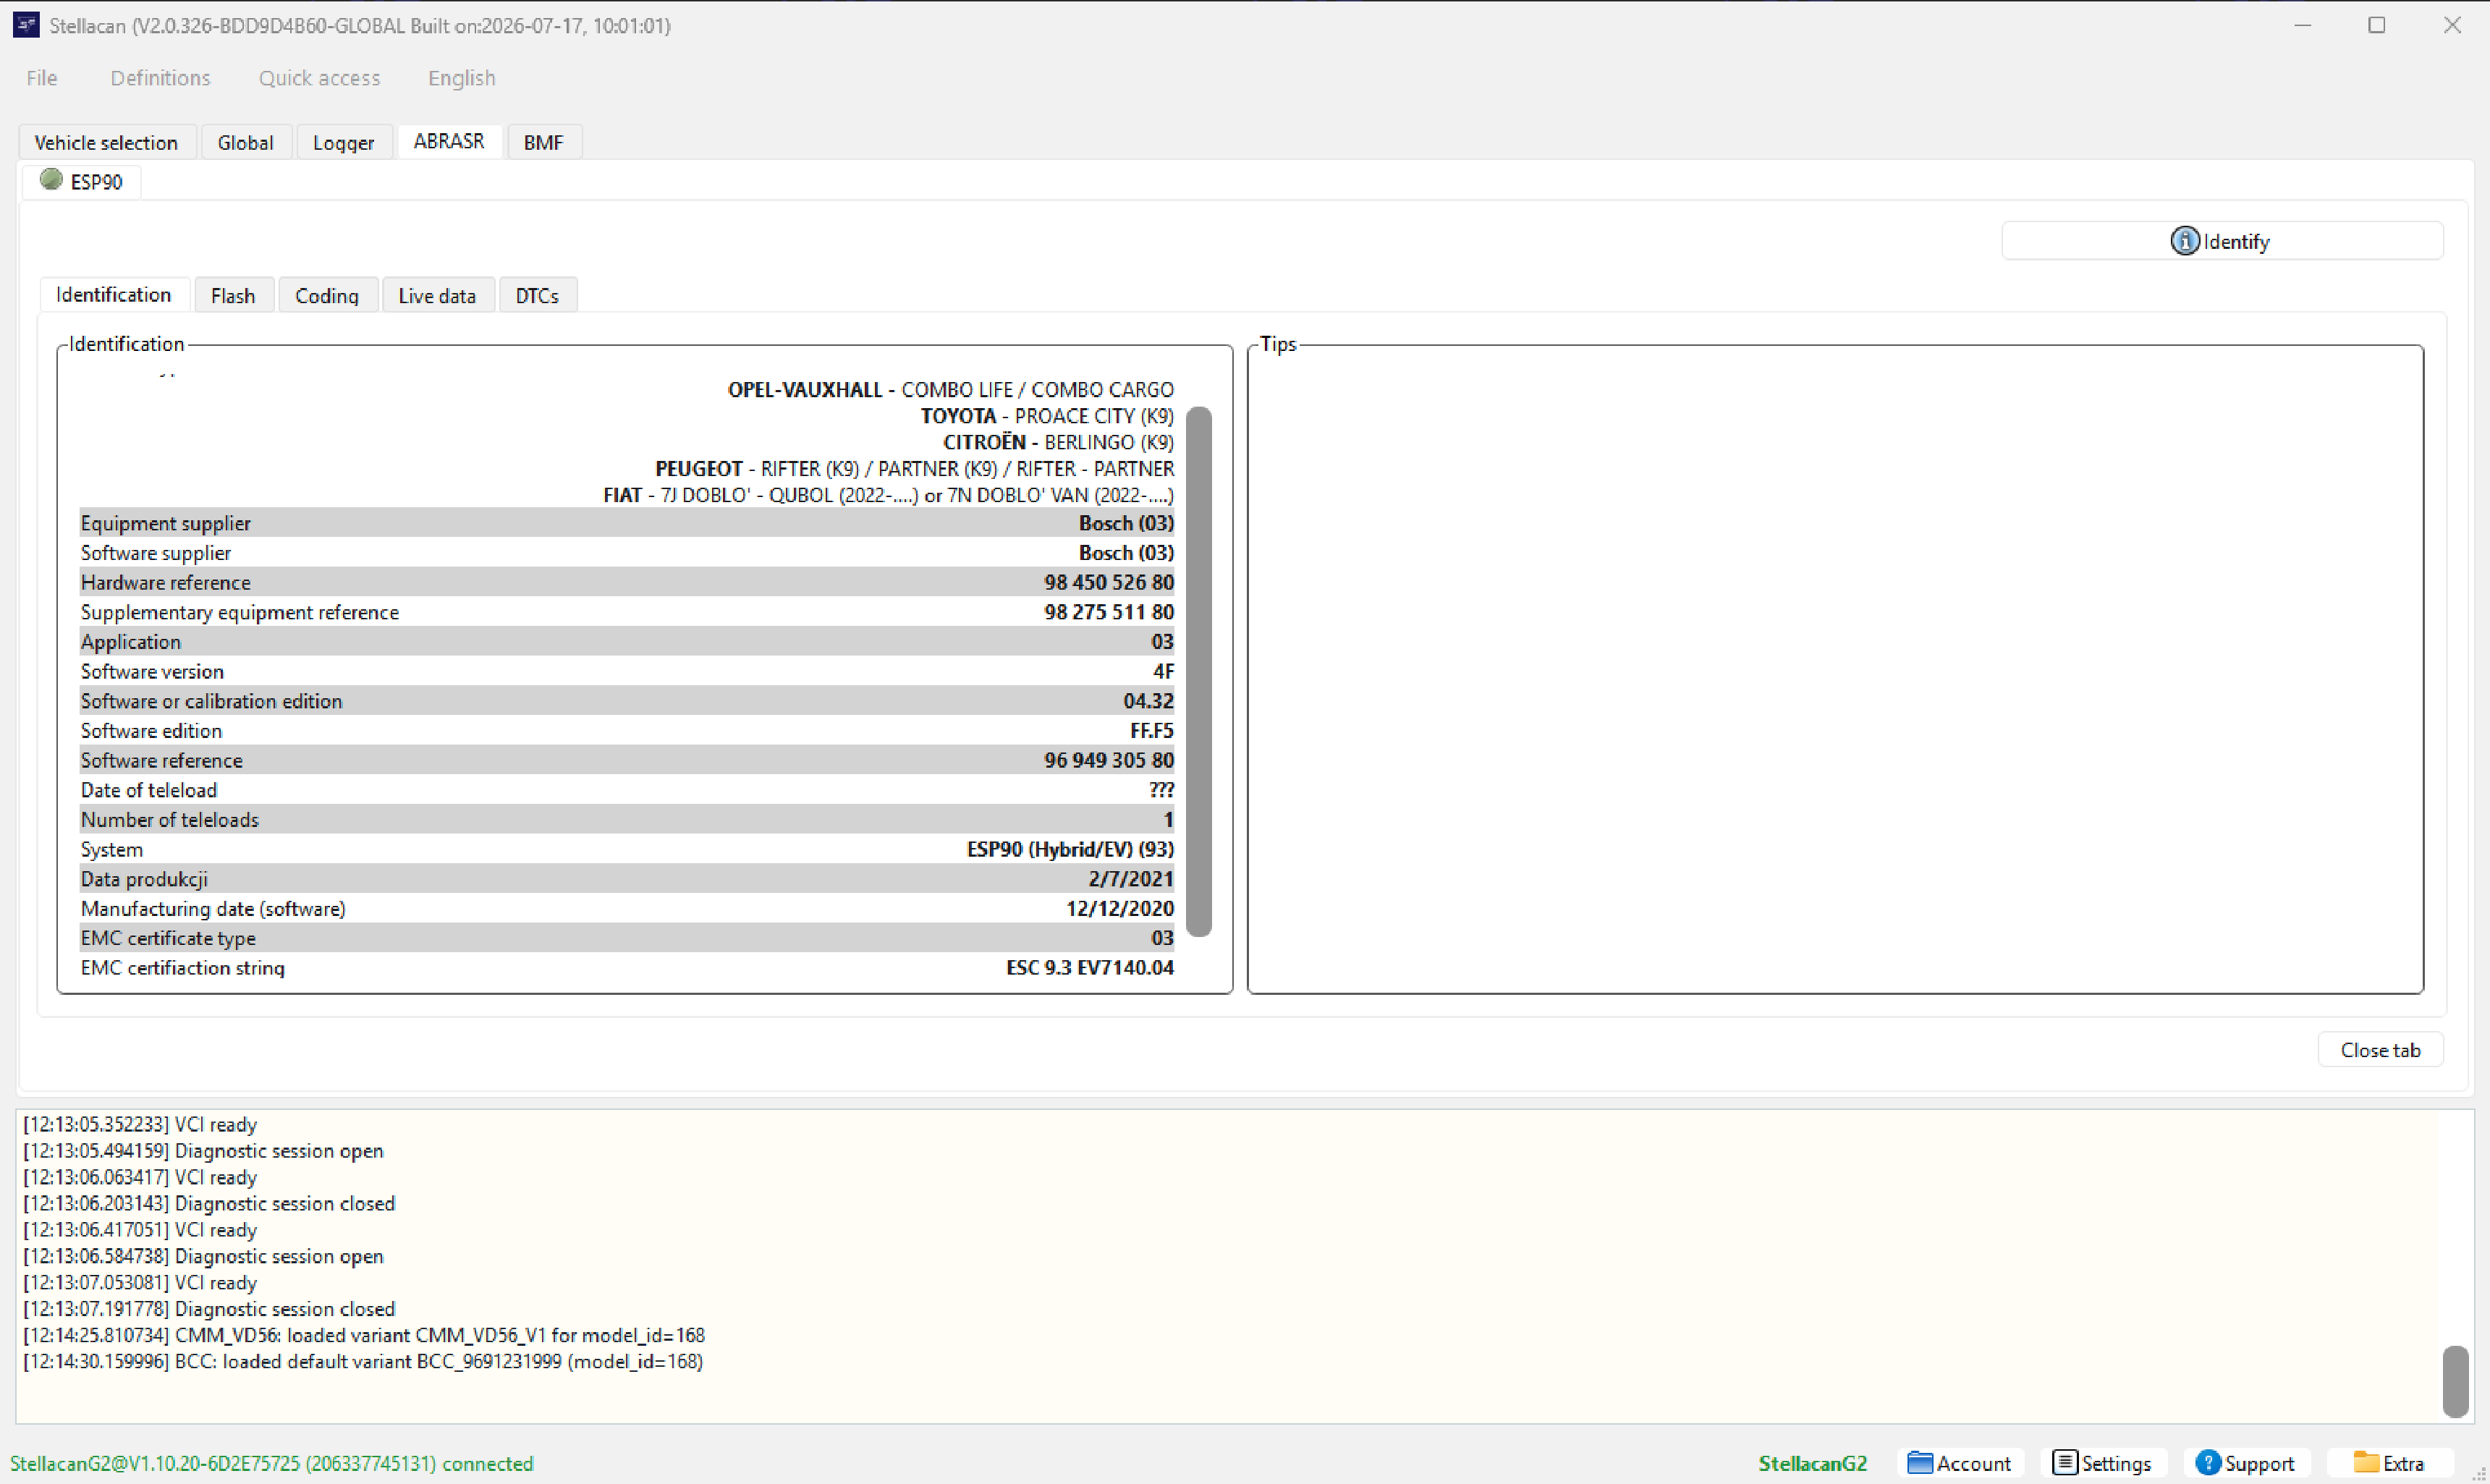Click the green ESP90 status indicator icon
Image resolution: width=2490 pixels, height=1484 pixels.
coord(51,180)
